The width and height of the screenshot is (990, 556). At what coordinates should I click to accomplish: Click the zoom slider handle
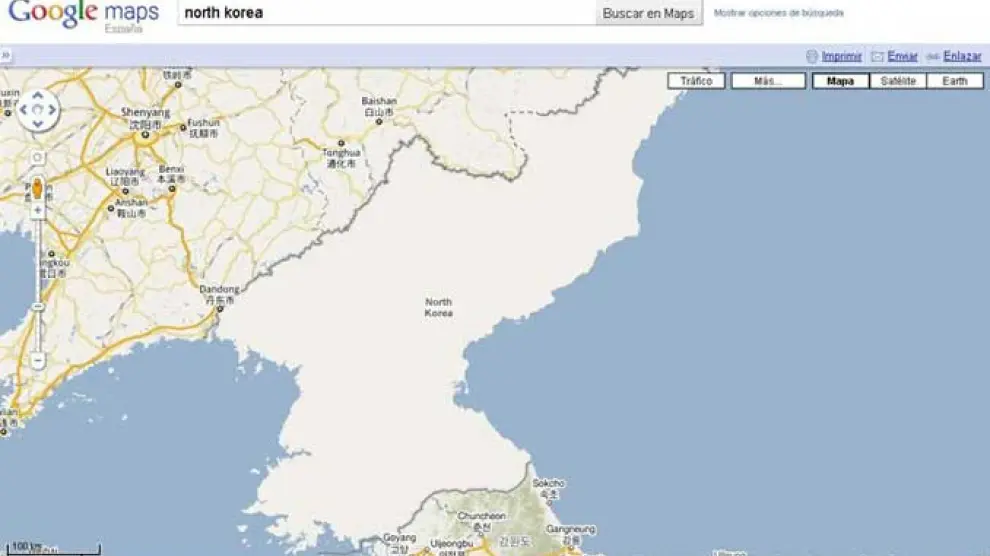[38, 305]
